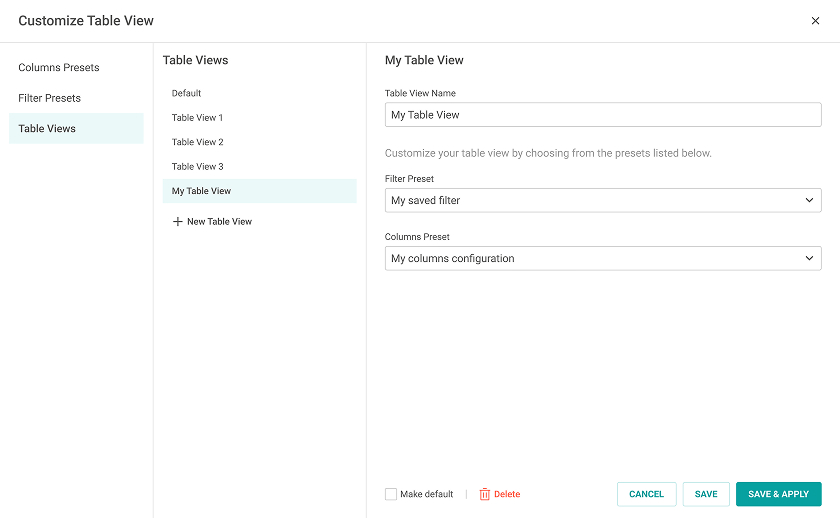Close the Customize Table View dialog

[x=815, y=21]
